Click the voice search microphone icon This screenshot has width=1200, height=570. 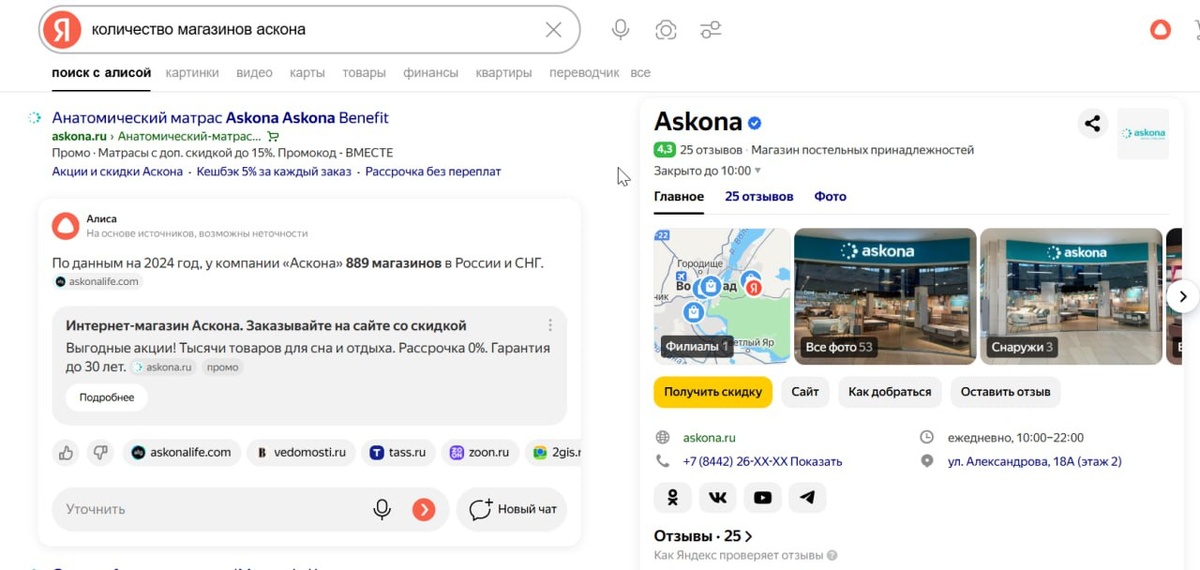click(x=620, y=30)
